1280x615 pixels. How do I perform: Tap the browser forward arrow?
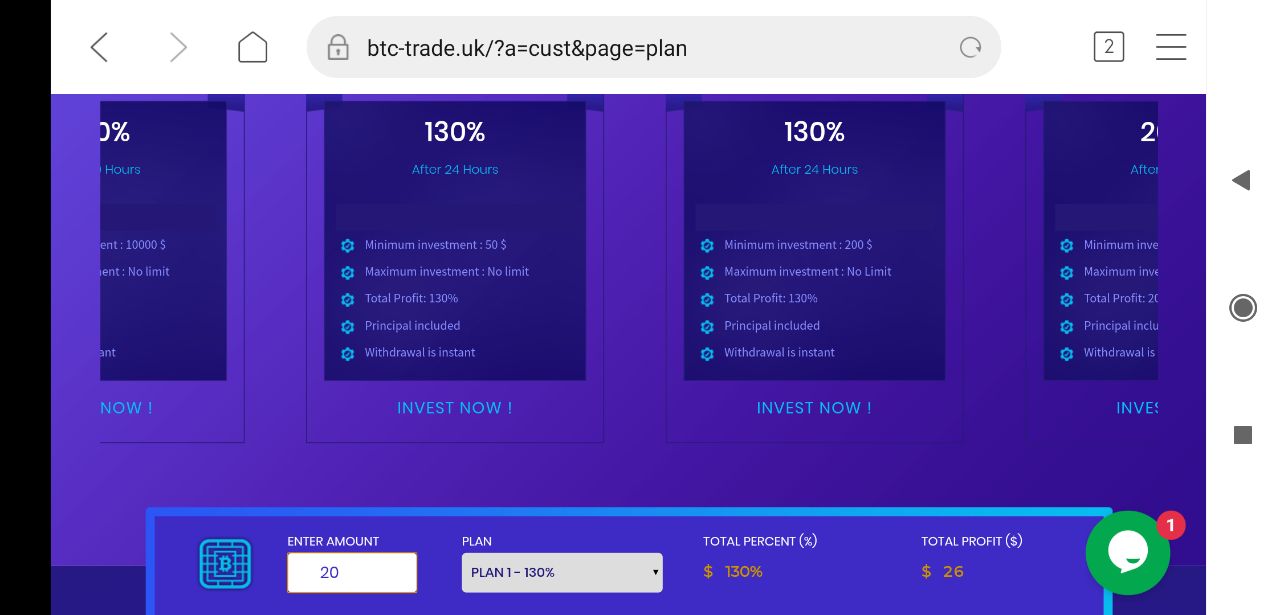[178, 47]
